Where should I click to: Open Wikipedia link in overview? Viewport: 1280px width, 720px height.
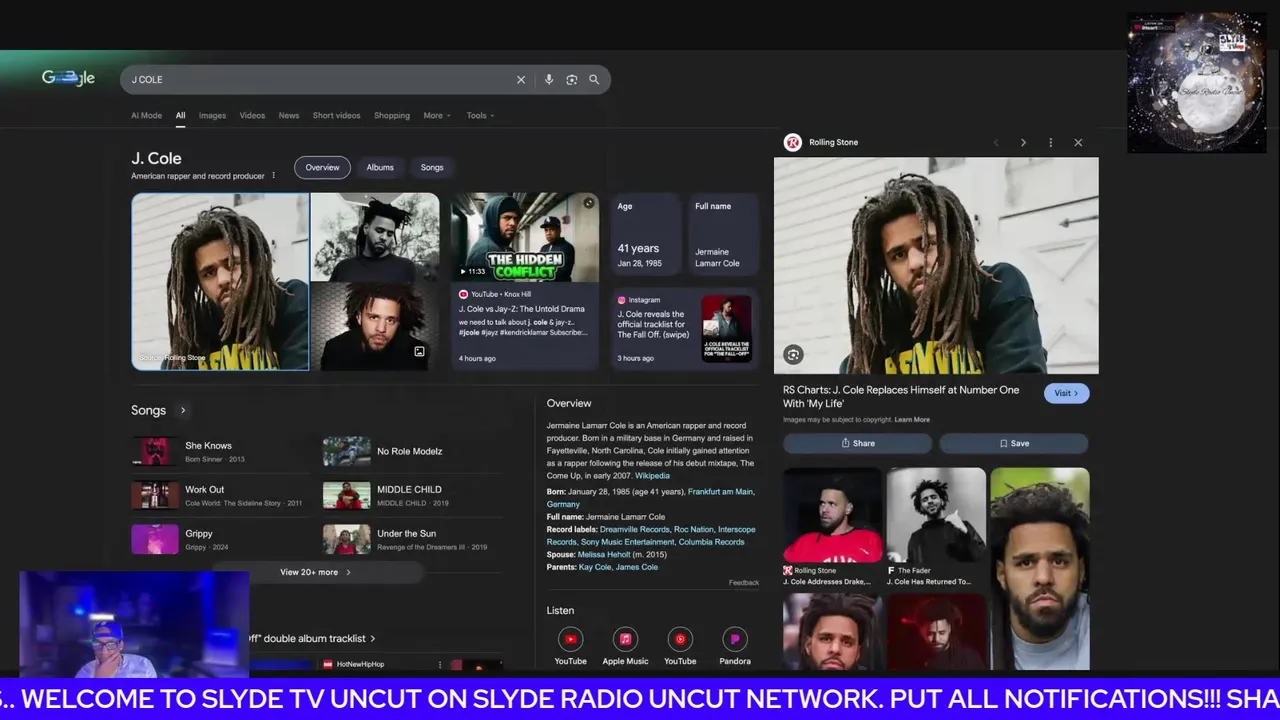click(x=652, y=476)
